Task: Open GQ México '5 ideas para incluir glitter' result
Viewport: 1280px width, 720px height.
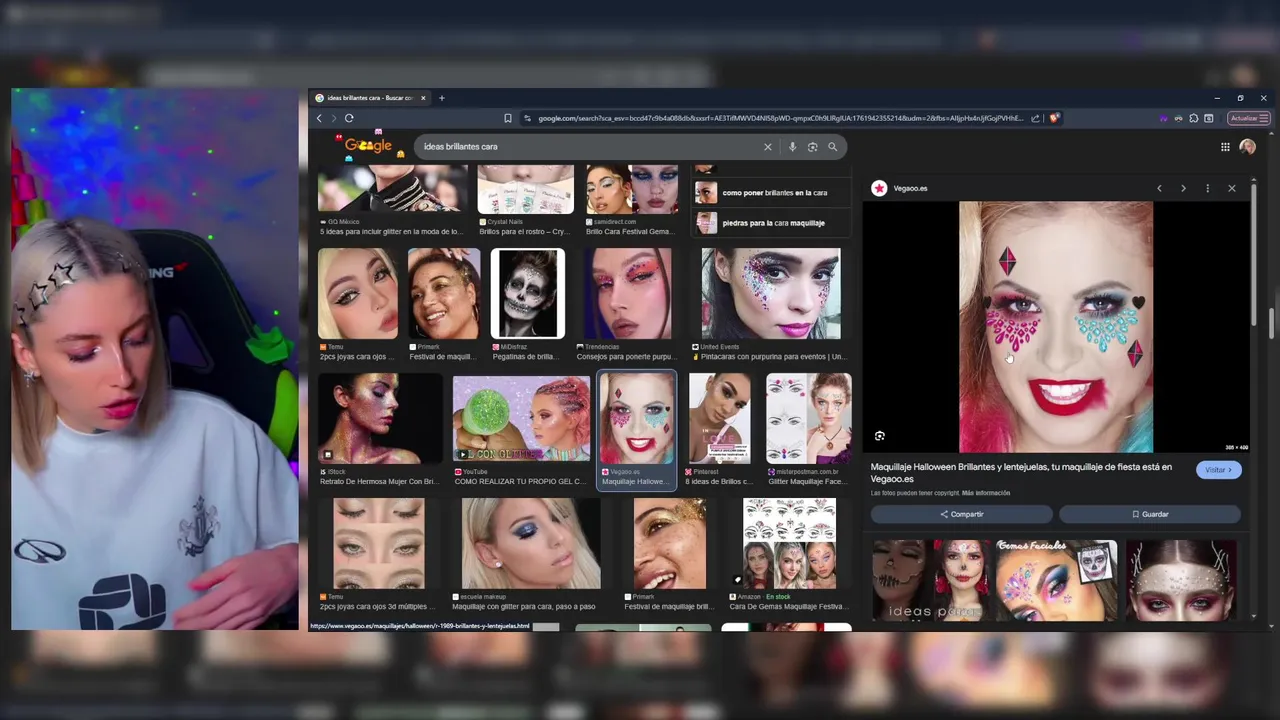Action: click(x=392, y=190)
